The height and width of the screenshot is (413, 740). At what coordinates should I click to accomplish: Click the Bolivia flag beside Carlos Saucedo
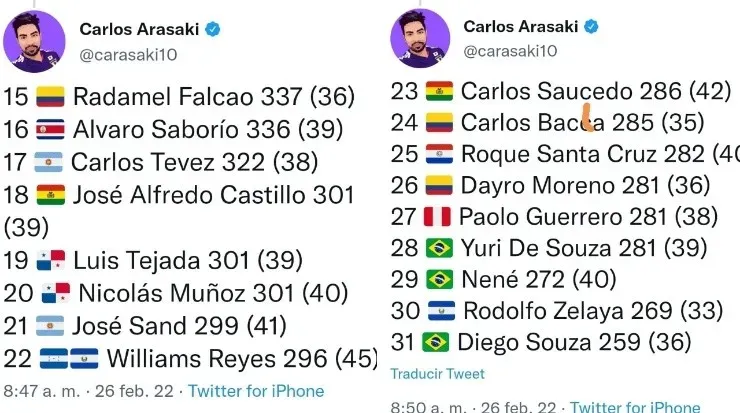point(440,93)
